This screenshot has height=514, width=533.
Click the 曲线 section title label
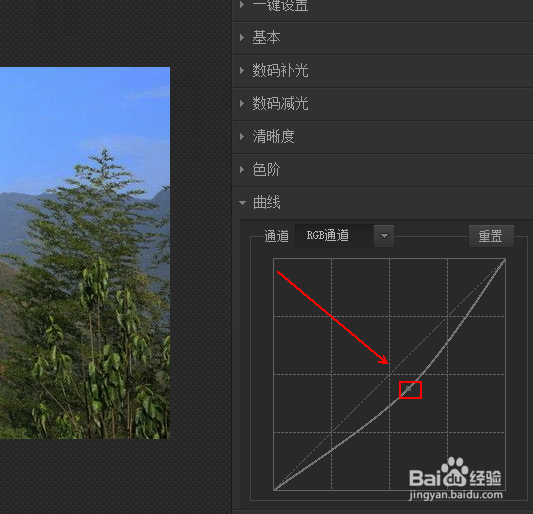pos(266,203)
